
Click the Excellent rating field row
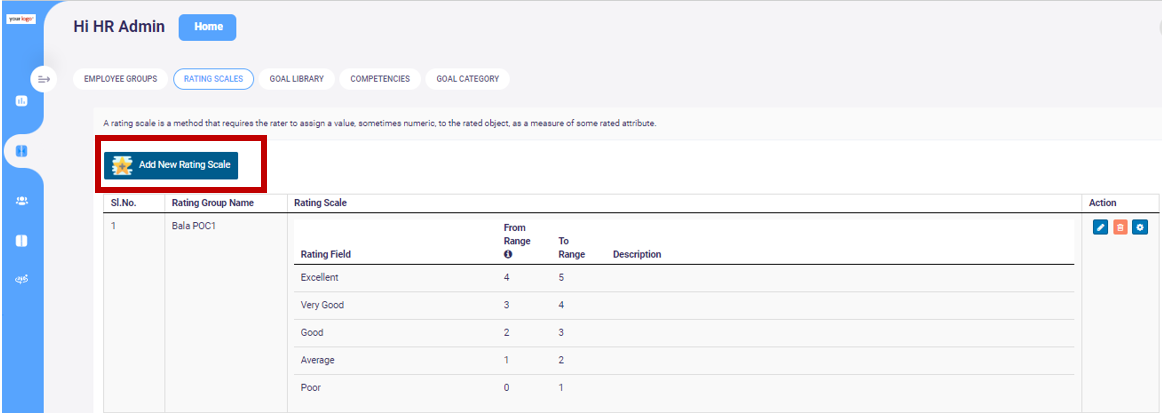point(684,278)
